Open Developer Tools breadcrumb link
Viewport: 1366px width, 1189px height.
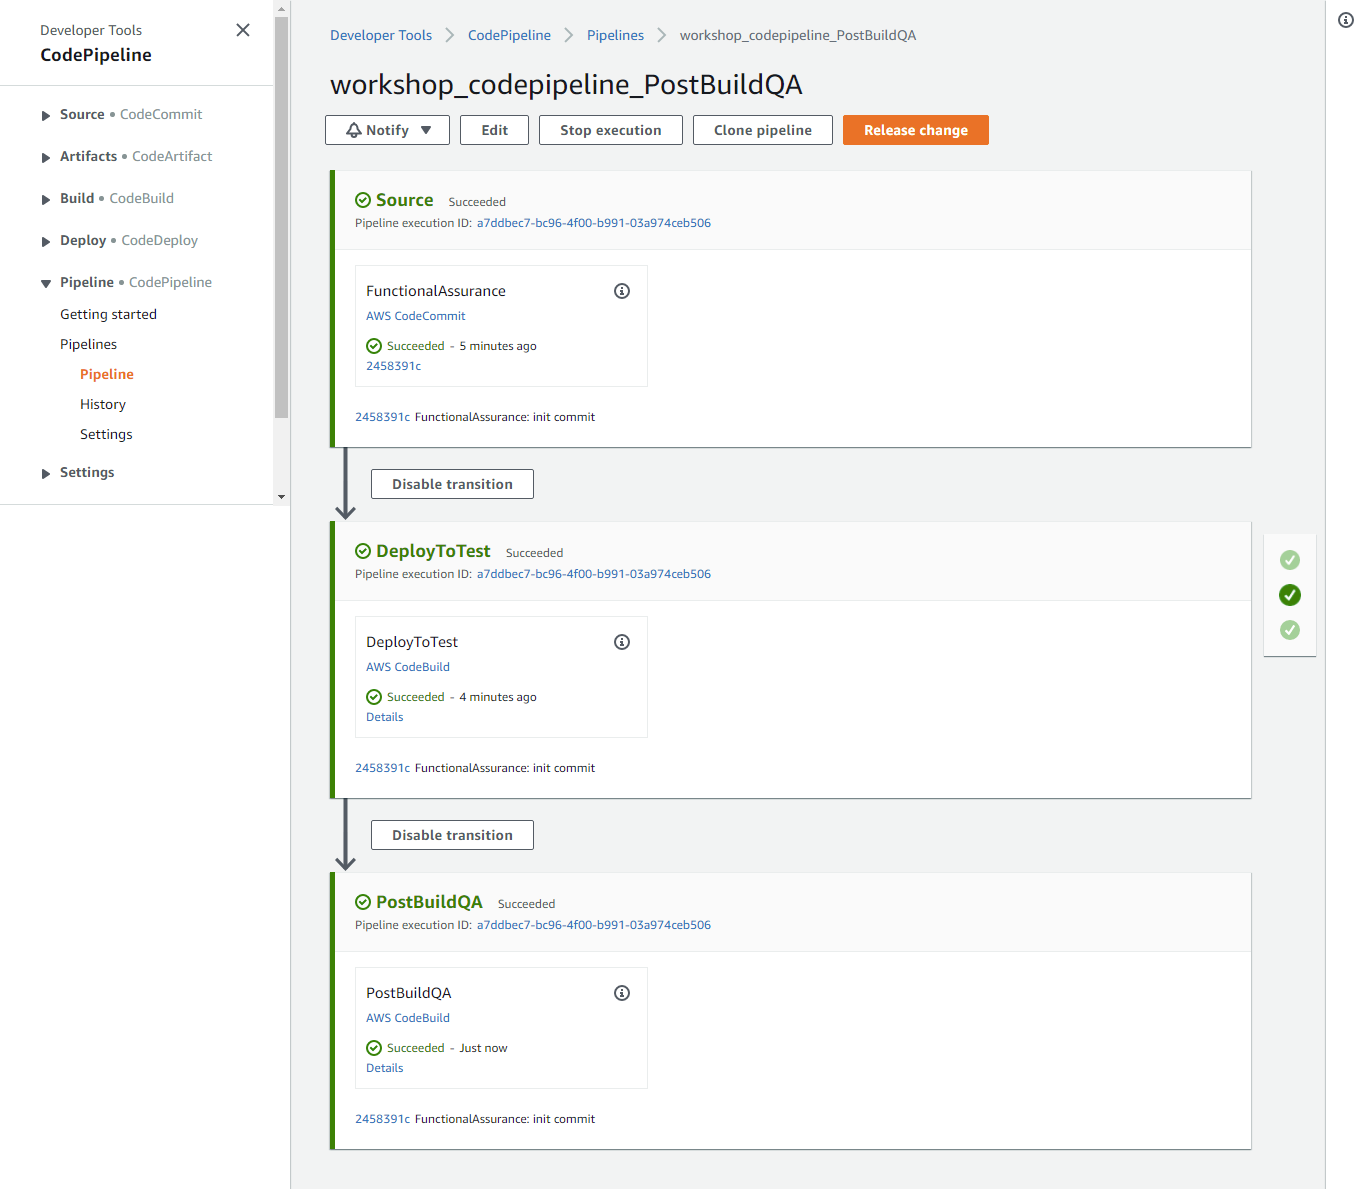click(x=381, y=35)
